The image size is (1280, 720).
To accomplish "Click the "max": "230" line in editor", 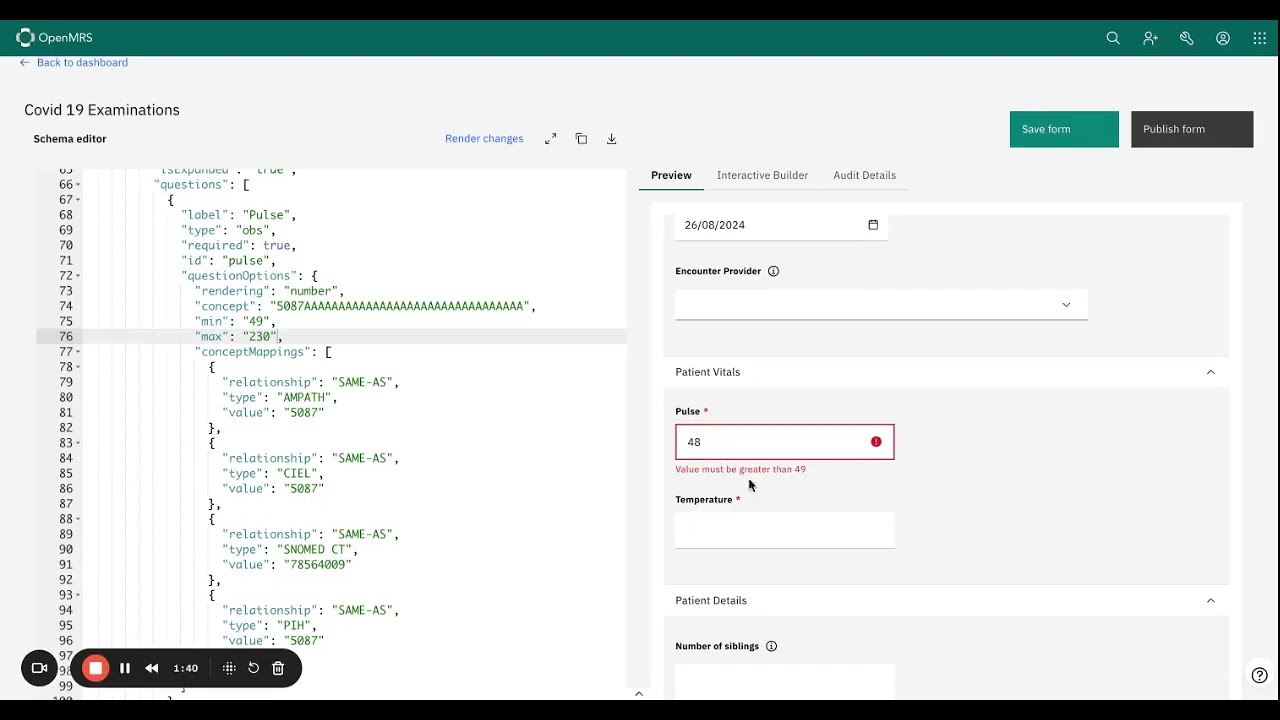I will [x=239, y=337].
